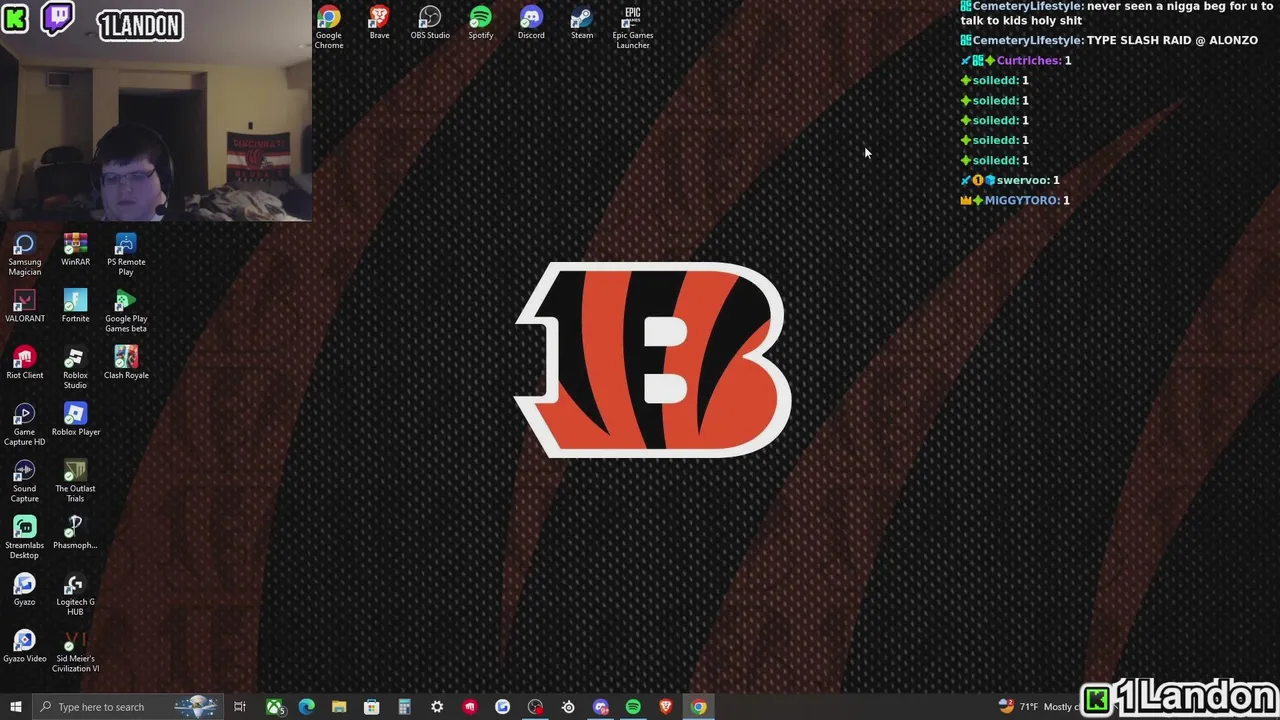Select the VALORANT desktop shortcut
1280x720 pixels.
[25, 307]
